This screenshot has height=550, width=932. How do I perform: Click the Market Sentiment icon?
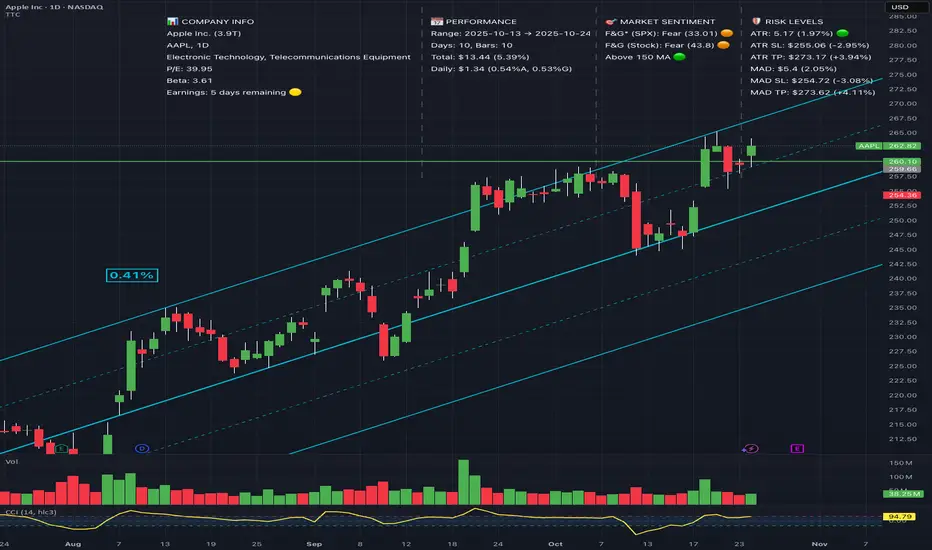point(611,21)
